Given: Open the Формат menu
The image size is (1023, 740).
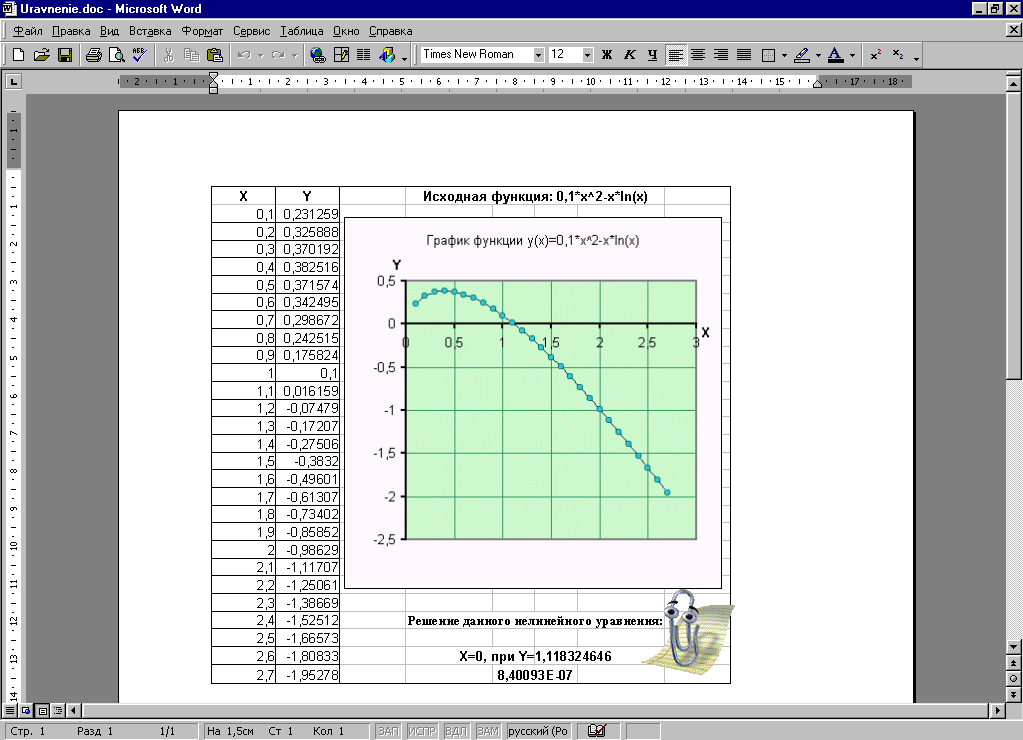Looking at the screenshot, I should coord(202,31).
